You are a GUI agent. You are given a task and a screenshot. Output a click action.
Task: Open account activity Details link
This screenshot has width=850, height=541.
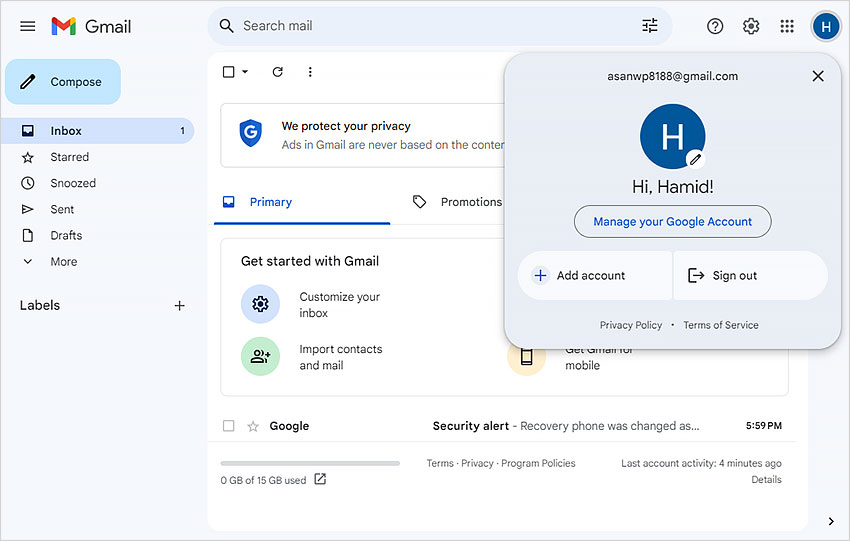coord(766,480)
